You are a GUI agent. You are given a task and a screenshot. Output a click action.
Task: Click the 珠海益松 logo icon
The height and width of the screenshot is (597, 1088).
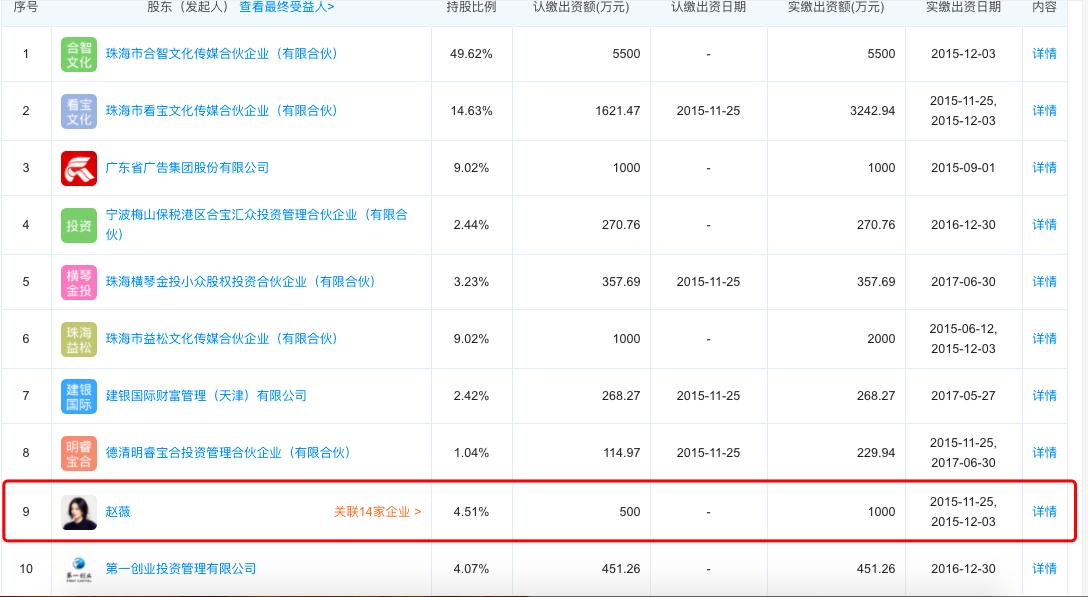pos(78,339)
